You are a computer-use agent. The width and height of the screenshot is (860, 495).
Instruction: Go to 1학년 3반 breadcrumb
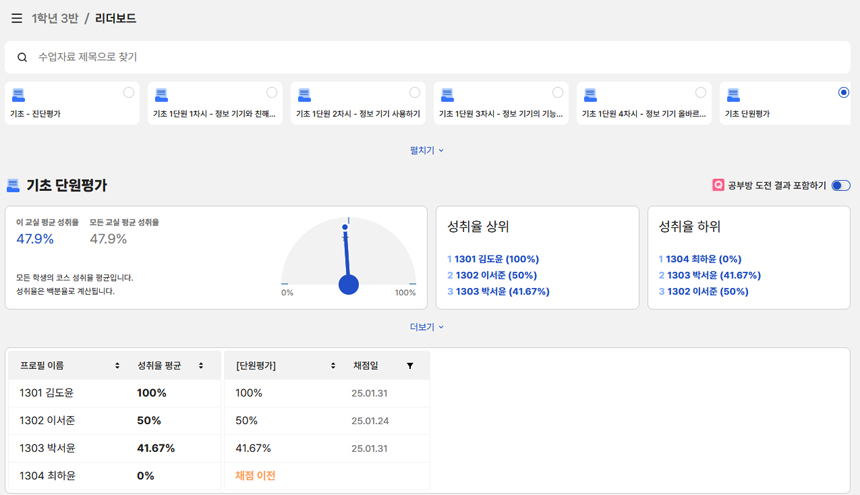(x=54, y=18)
